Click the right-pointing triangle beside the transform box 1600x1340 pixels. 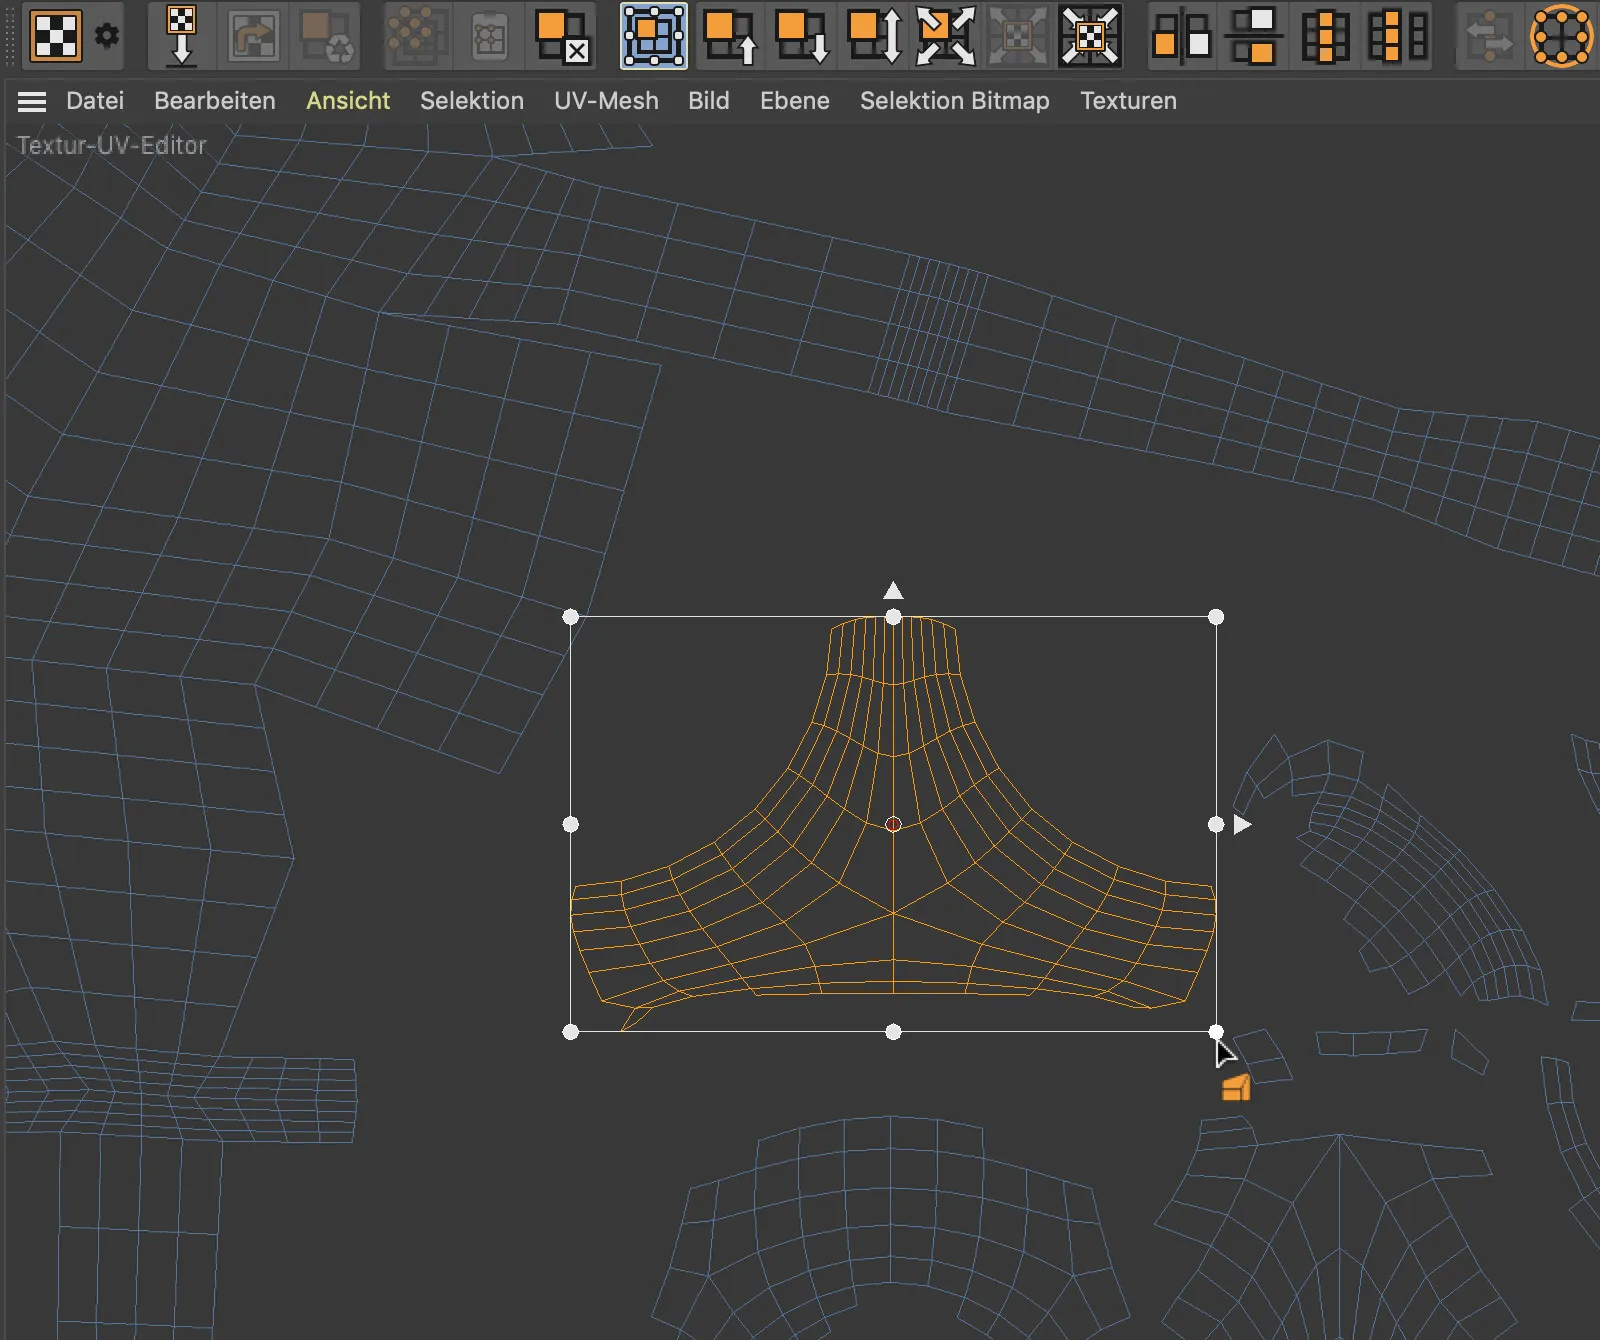coord(1242,824)
